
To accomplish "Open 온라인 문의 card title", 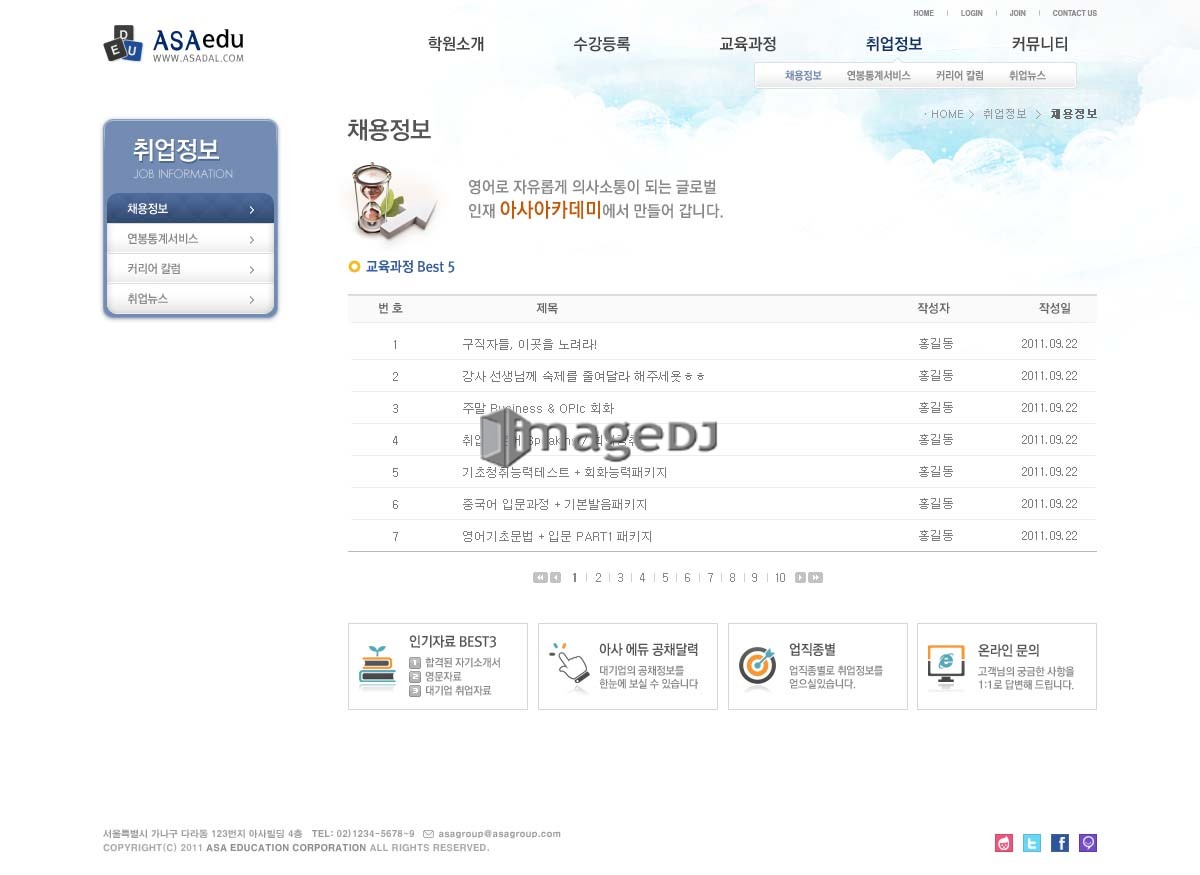I will pyautogui.click(x=1008, y=649).
